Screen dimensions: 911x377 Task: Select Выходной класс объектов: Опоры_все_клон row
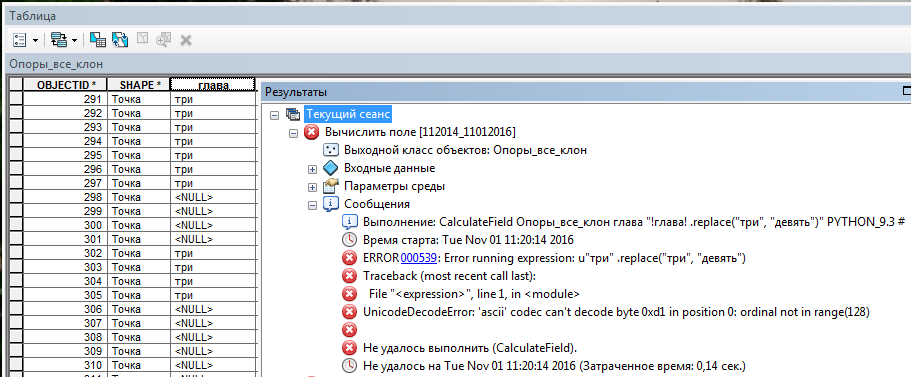click(465, 150)
